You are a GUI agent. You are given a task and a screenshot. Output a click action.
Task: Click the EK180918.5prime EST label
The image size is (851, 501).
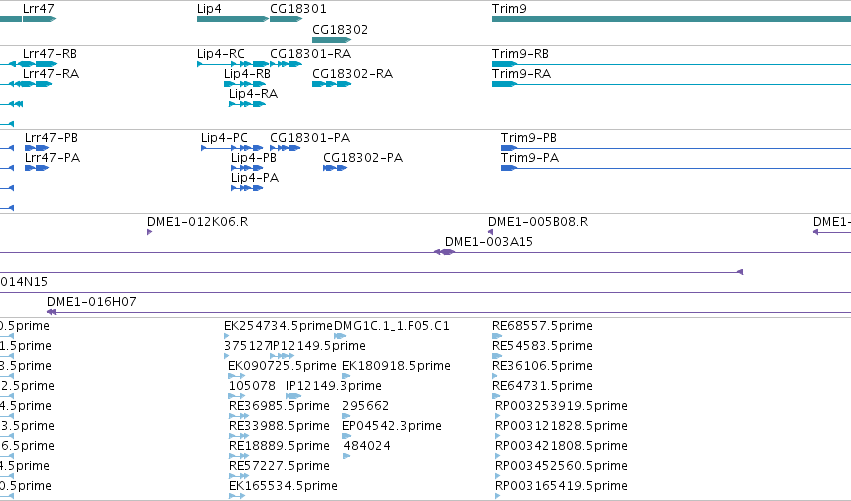[396, 366]
